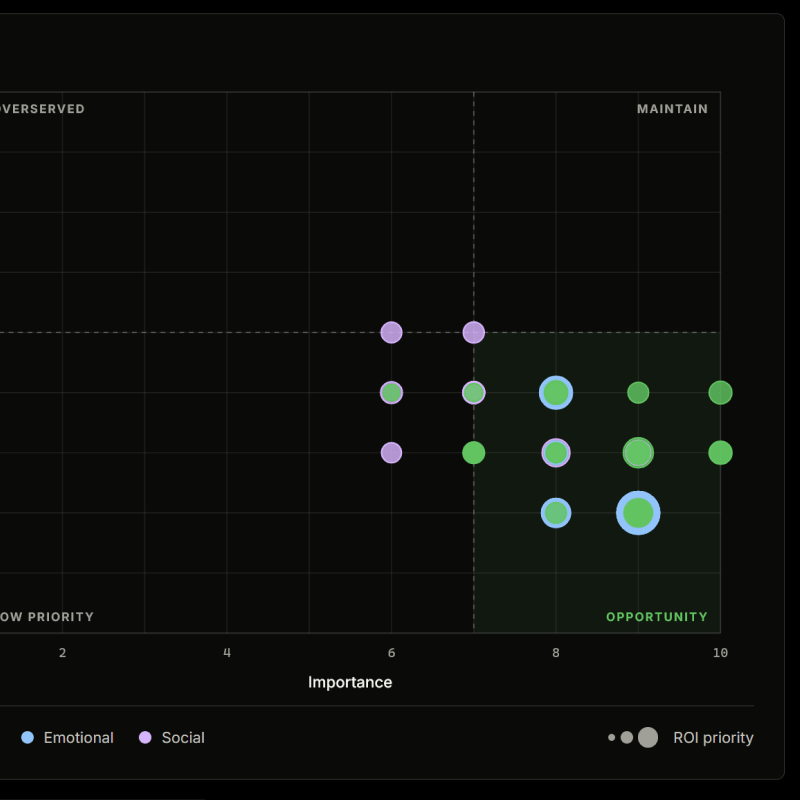The height and width of the screenshot is (800, 800).
Task: Click the largest blue-ringed bubble at importance 9
Action: (638, 513)
